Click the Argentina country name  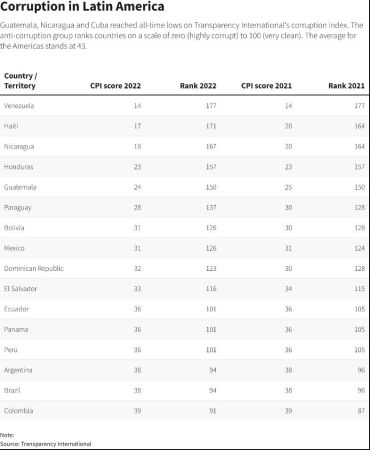point(18,370)
